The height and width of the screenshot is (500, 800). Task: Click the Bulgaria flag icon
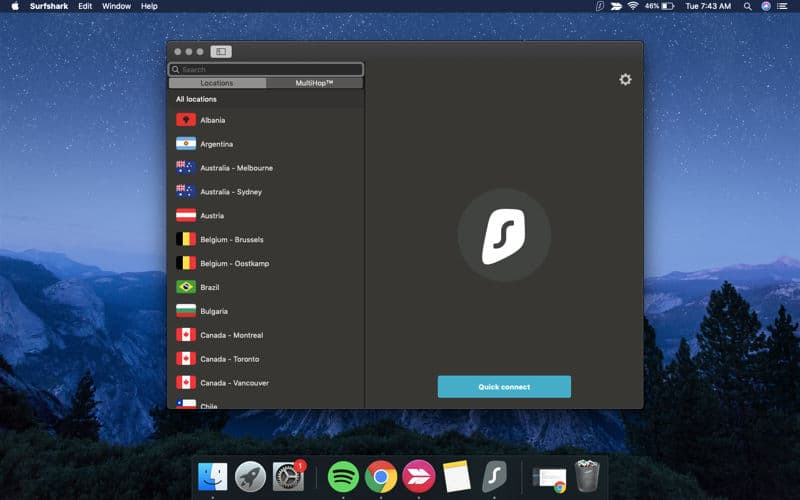point(186,311)
